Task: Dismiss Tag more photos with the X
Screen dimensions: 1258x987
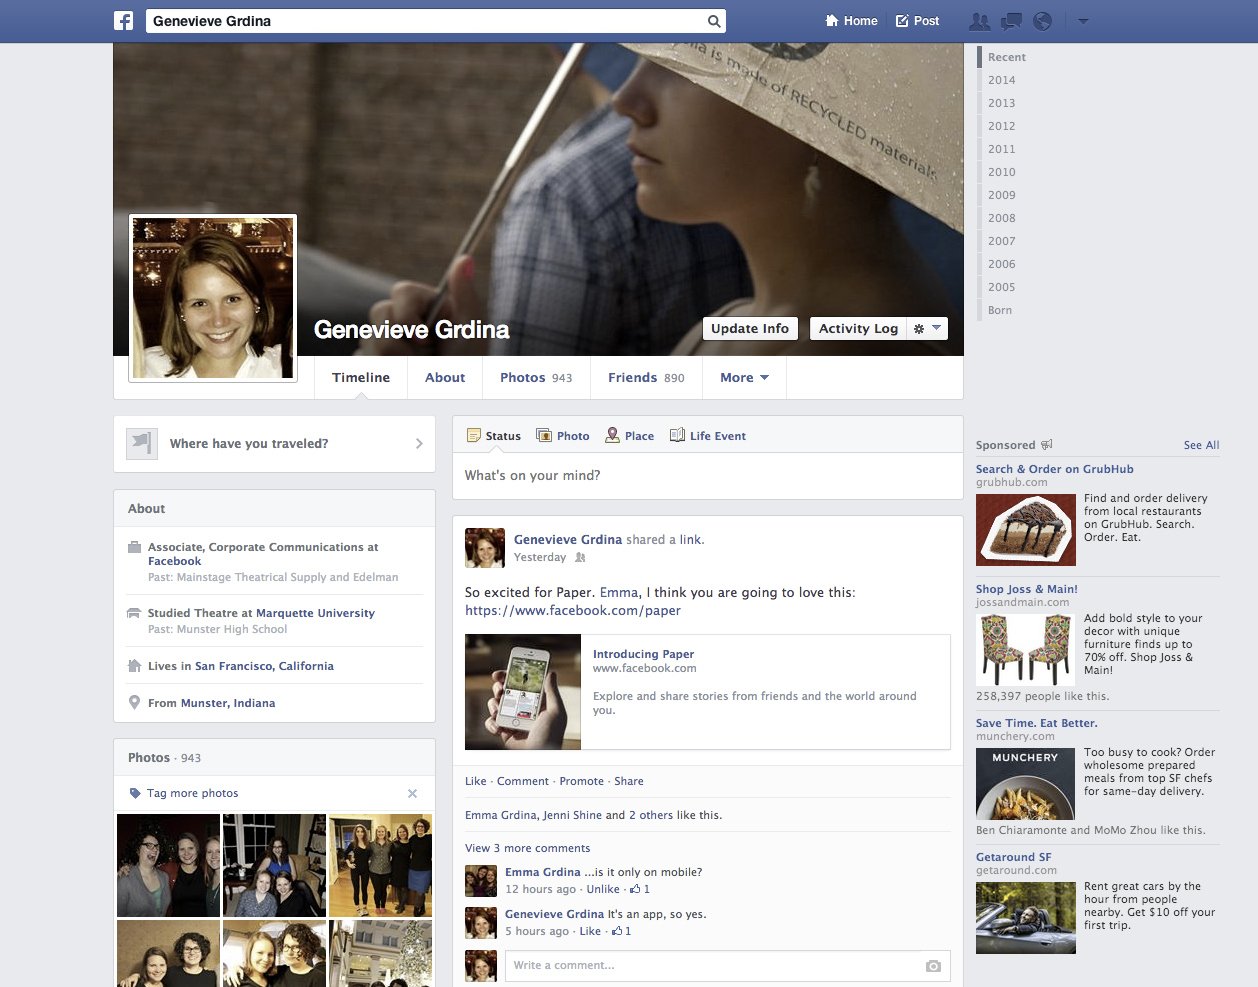Action: (412, 793)
